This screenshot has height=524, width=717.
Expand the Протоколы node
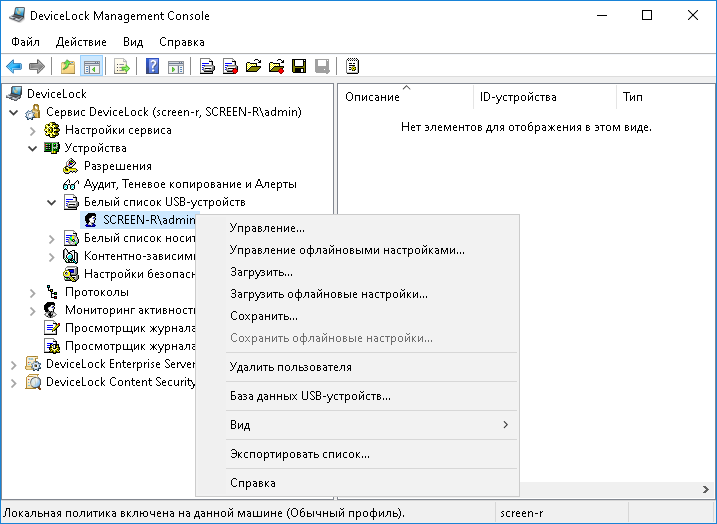click(32, 293)
